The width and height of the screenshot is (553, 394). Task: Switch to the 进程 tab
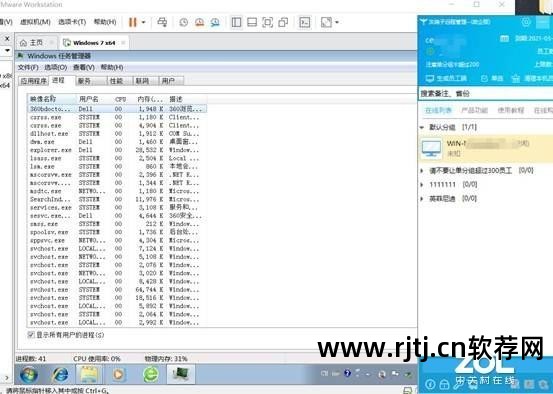(x=59, y=80)
